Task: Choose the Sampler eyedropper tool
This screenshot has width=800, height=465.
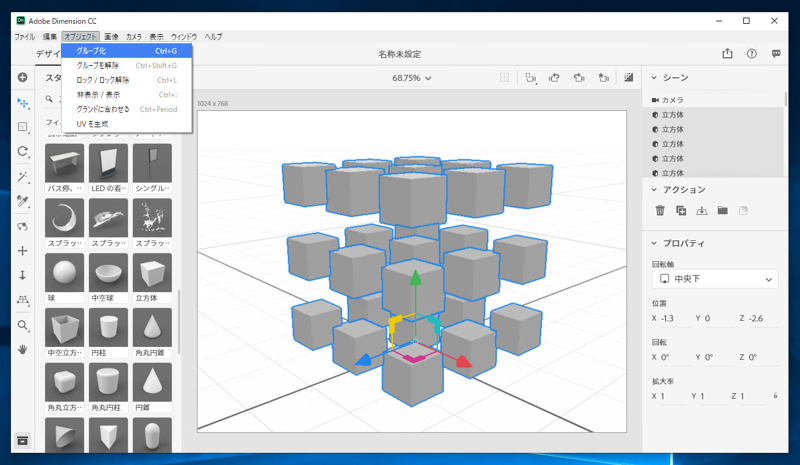Action: pos(22,201)
